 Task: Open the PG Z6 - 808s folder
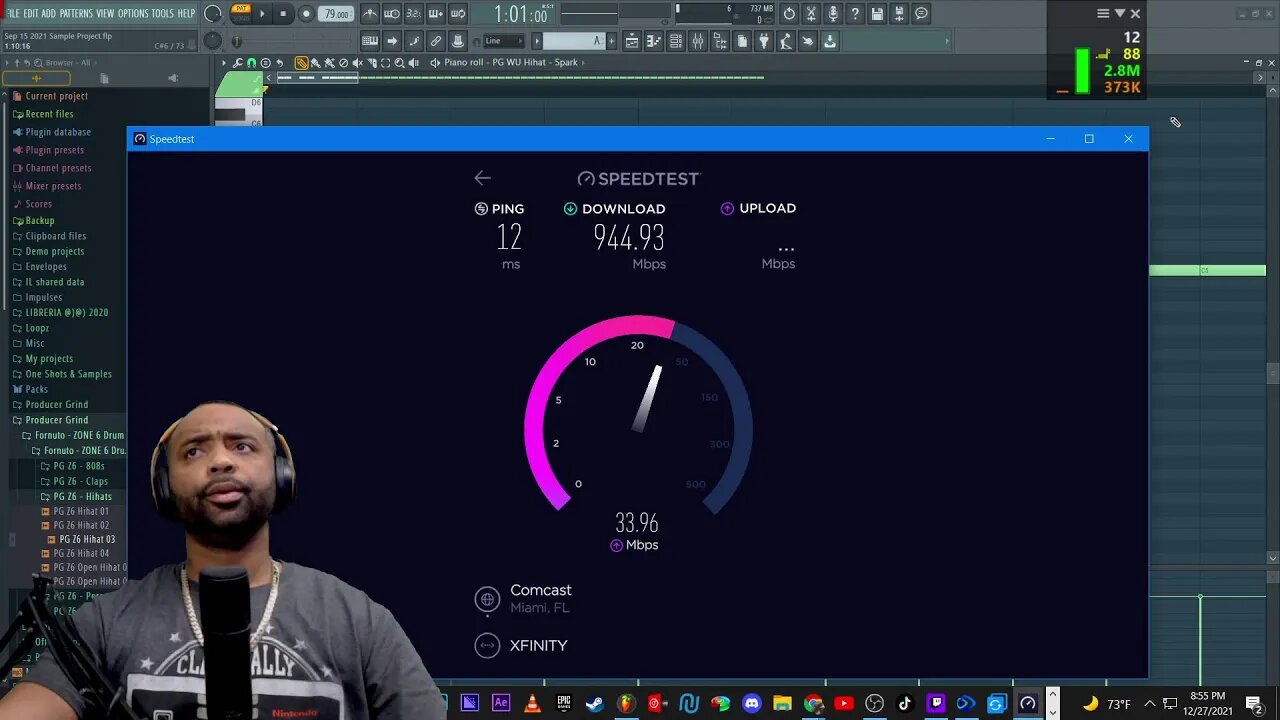point(72,466)
